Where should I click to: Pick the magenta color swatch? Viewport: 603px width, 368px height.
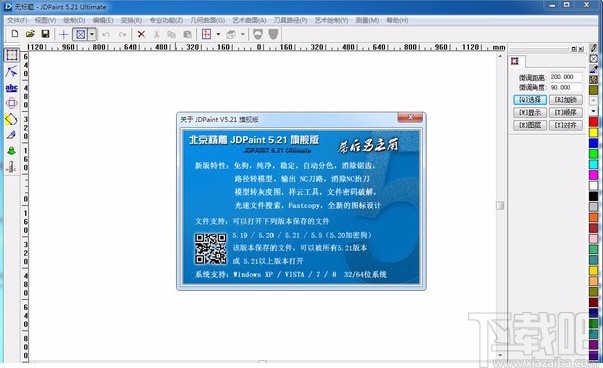pos(593,175)
